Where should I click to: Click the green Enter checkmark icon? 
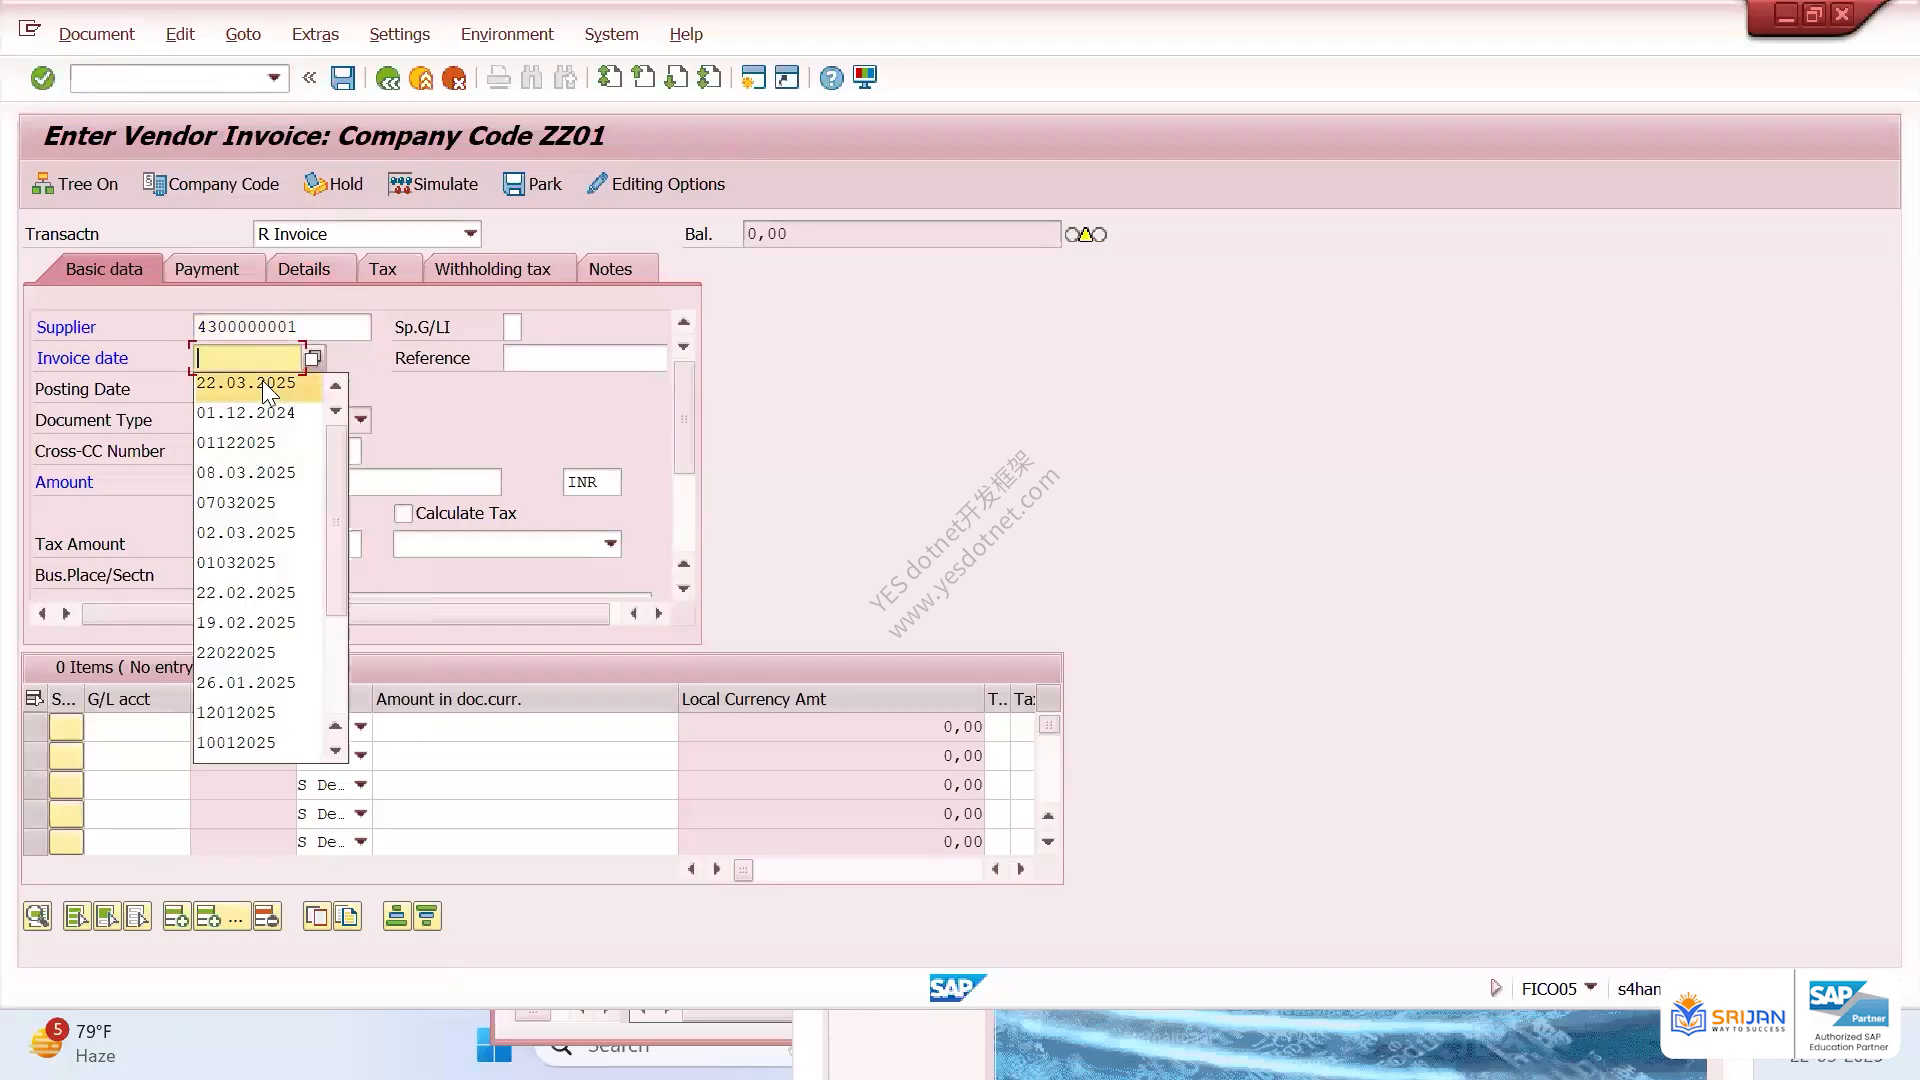point(43,78)
